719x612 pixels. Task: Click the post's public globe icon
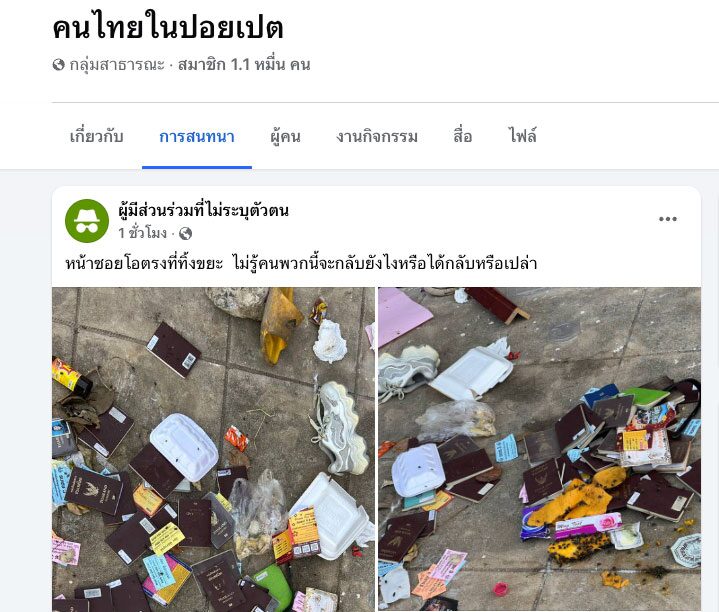point(185,234)
